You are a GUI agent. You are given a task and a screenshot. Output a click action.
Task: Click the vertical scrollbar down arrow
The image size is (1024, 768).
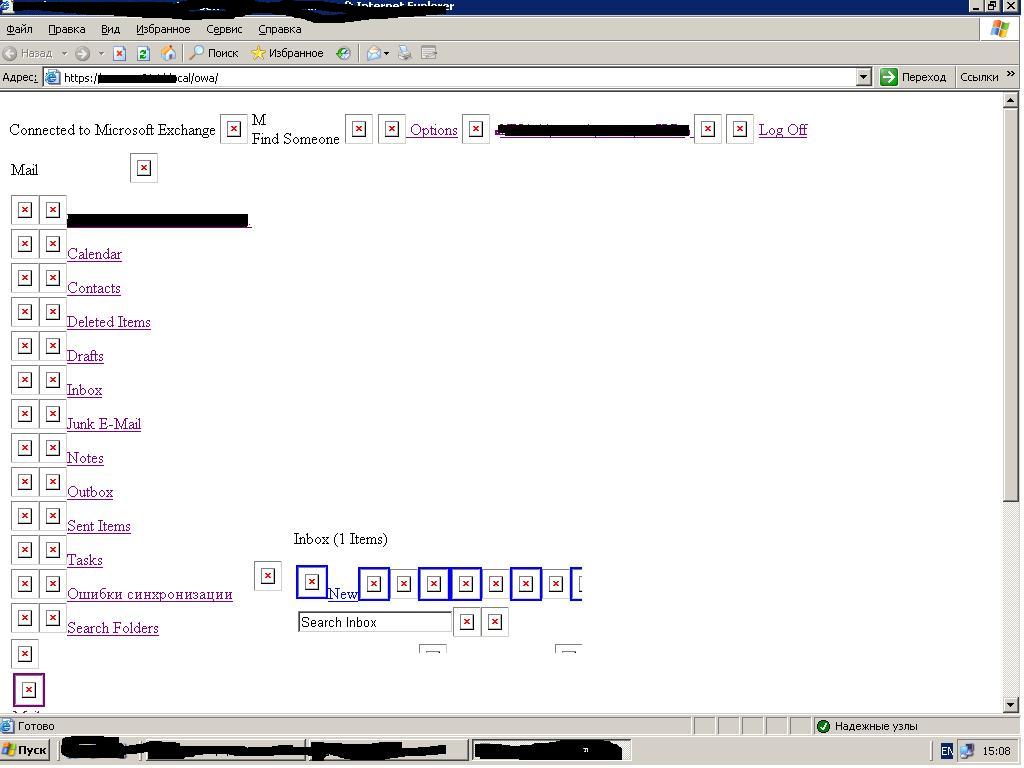(1010, 705)
